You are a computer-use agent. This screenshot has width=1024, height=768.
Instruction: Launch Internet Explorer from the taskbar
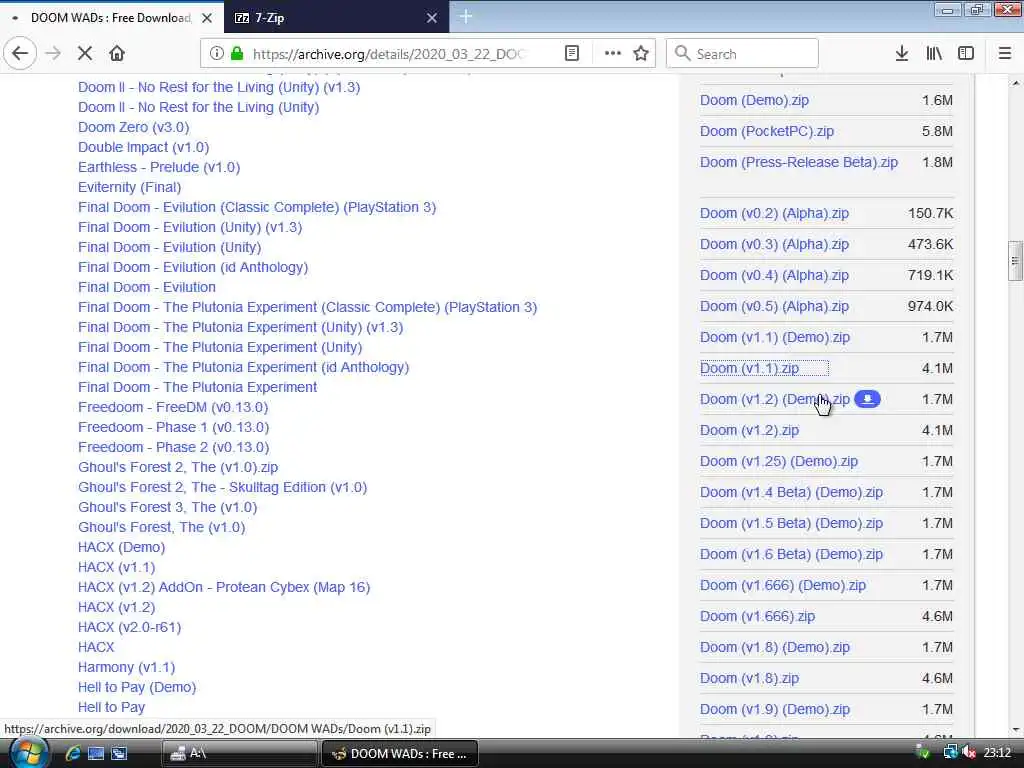(72, 754)
